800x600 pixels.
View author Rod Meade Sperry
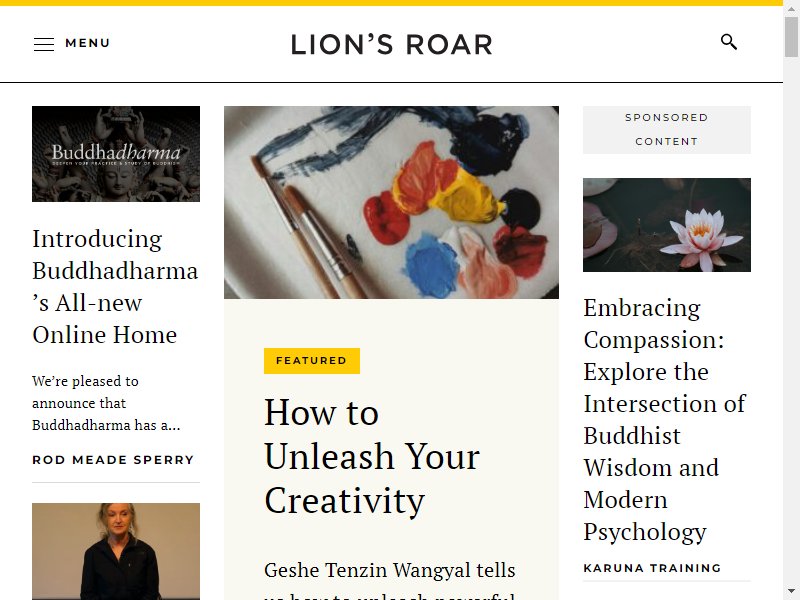click(x=113, y=460)
